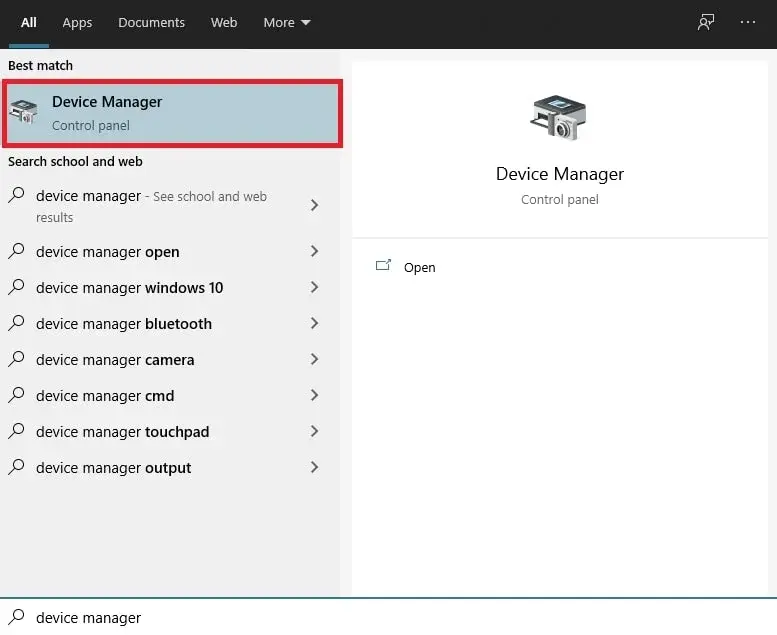Image resolution: width=777 pixels, height=635 pixels.
Task: Click search icon beside 'device manager output'
Action: (x=16, y=467)
